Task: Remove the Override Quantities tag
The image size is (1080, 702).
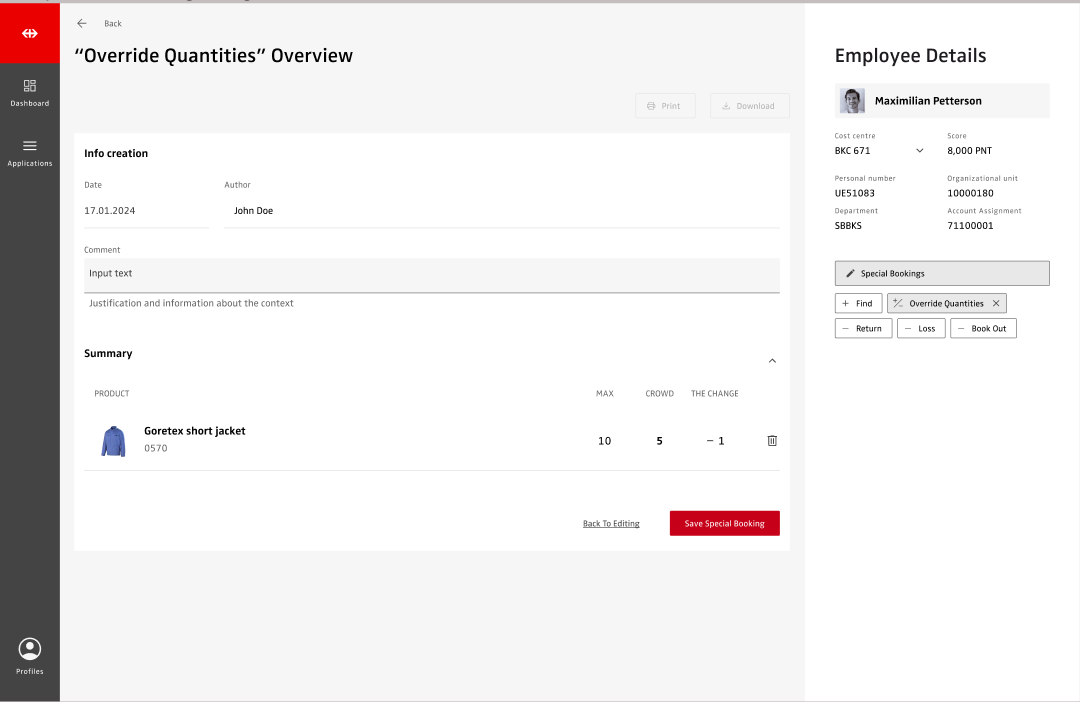Action: coord(996,303)
